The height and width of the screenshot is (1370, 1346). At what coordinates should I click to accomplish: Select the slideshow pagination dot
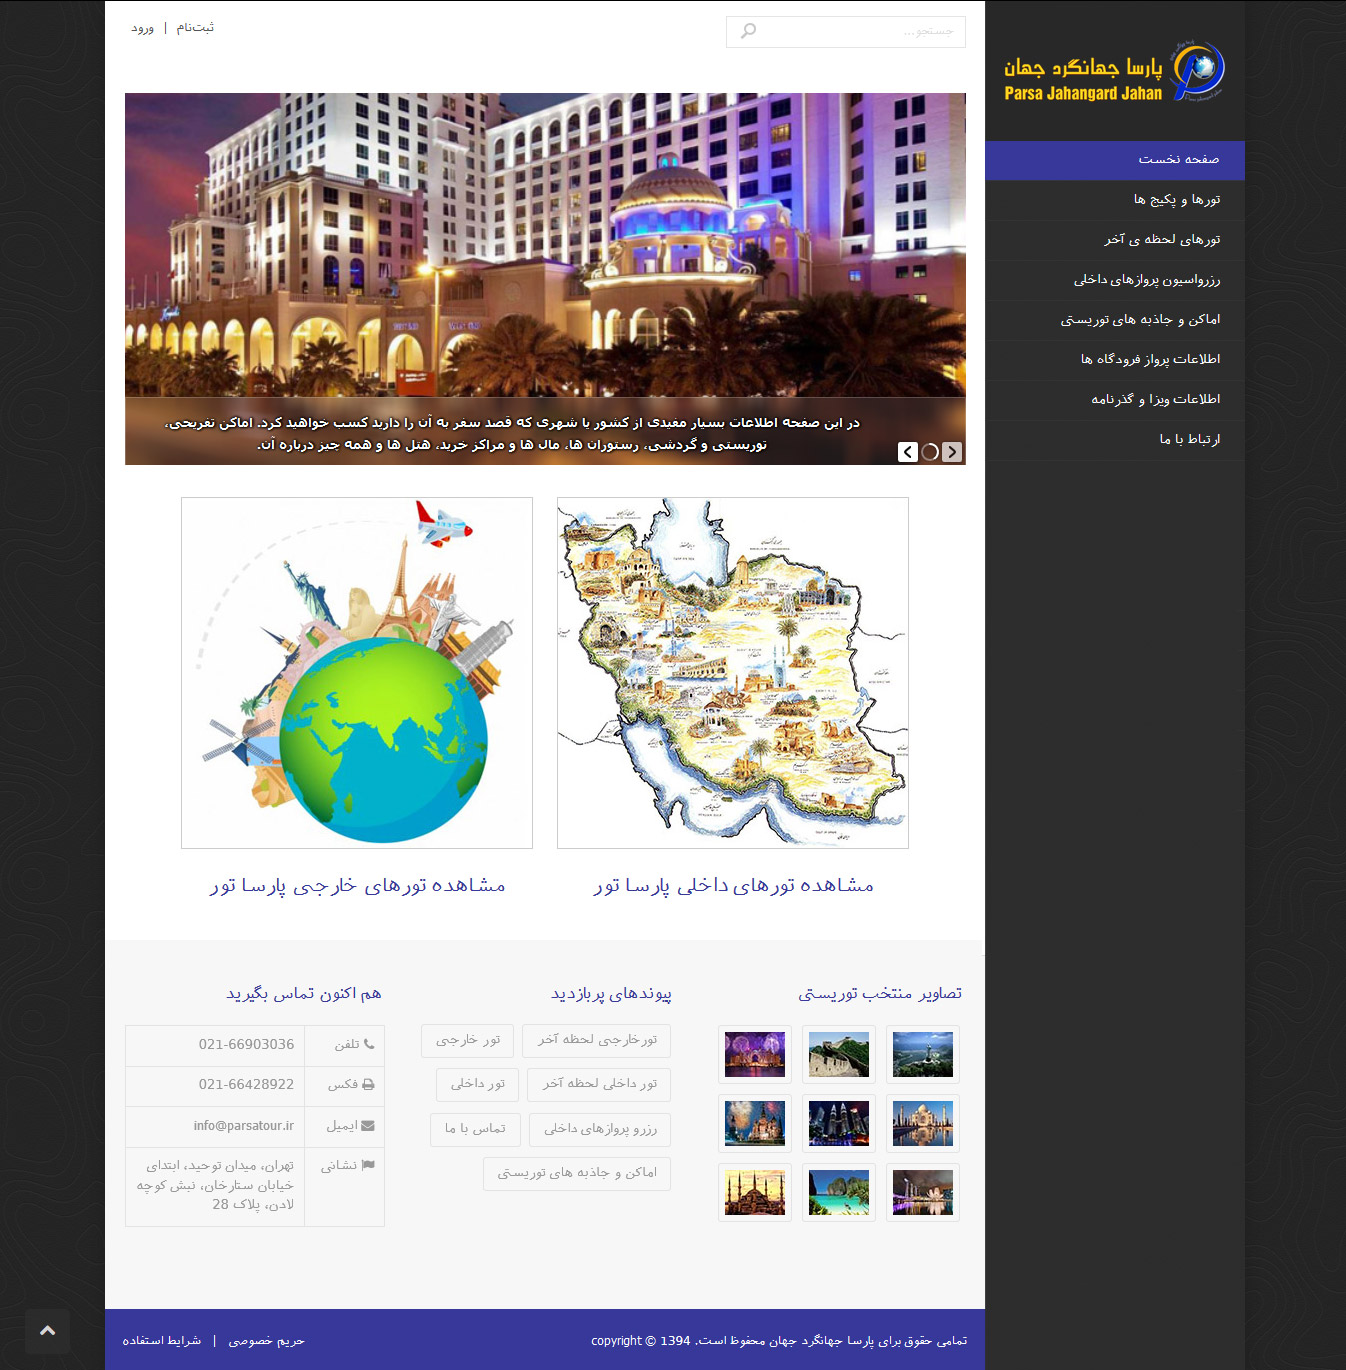point(930,452)
